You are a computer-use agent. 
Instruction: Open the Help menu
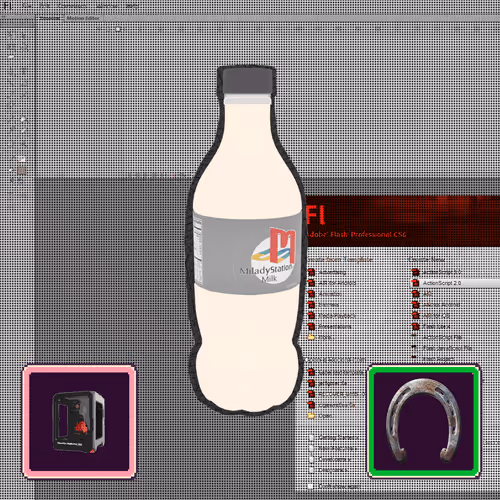click(132, 6)
